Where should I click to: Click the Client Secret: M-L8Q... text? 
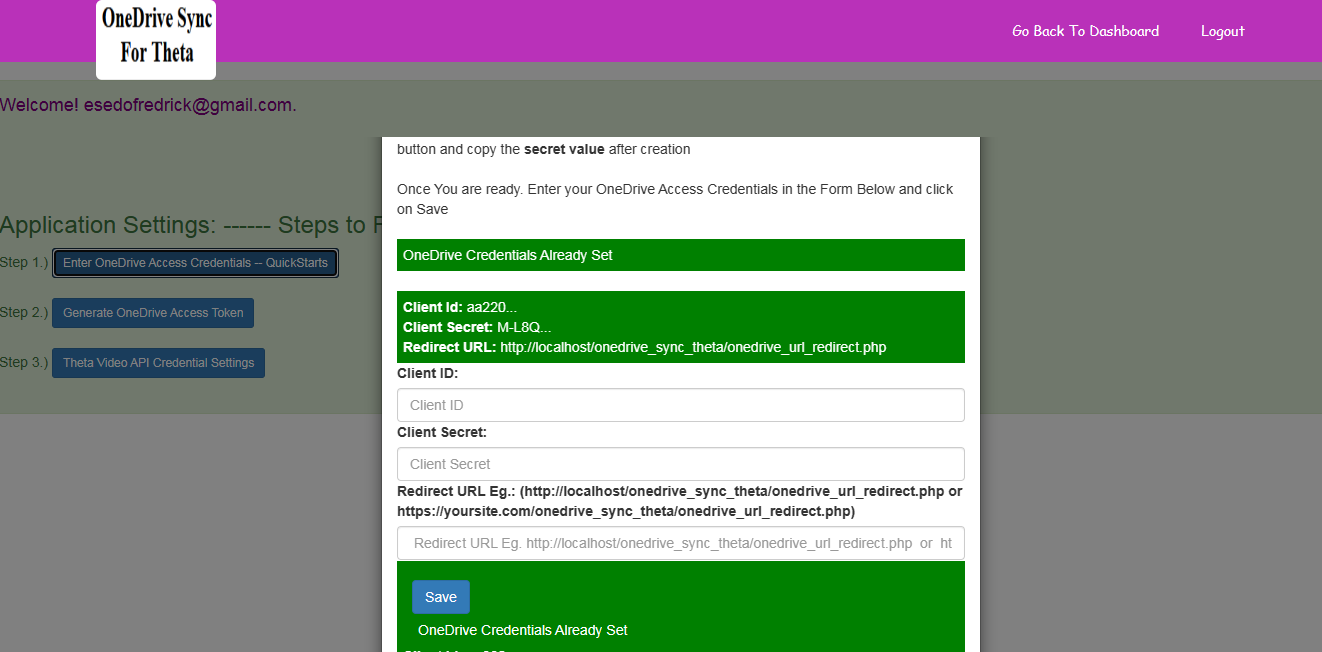click(x=477, y=327)
